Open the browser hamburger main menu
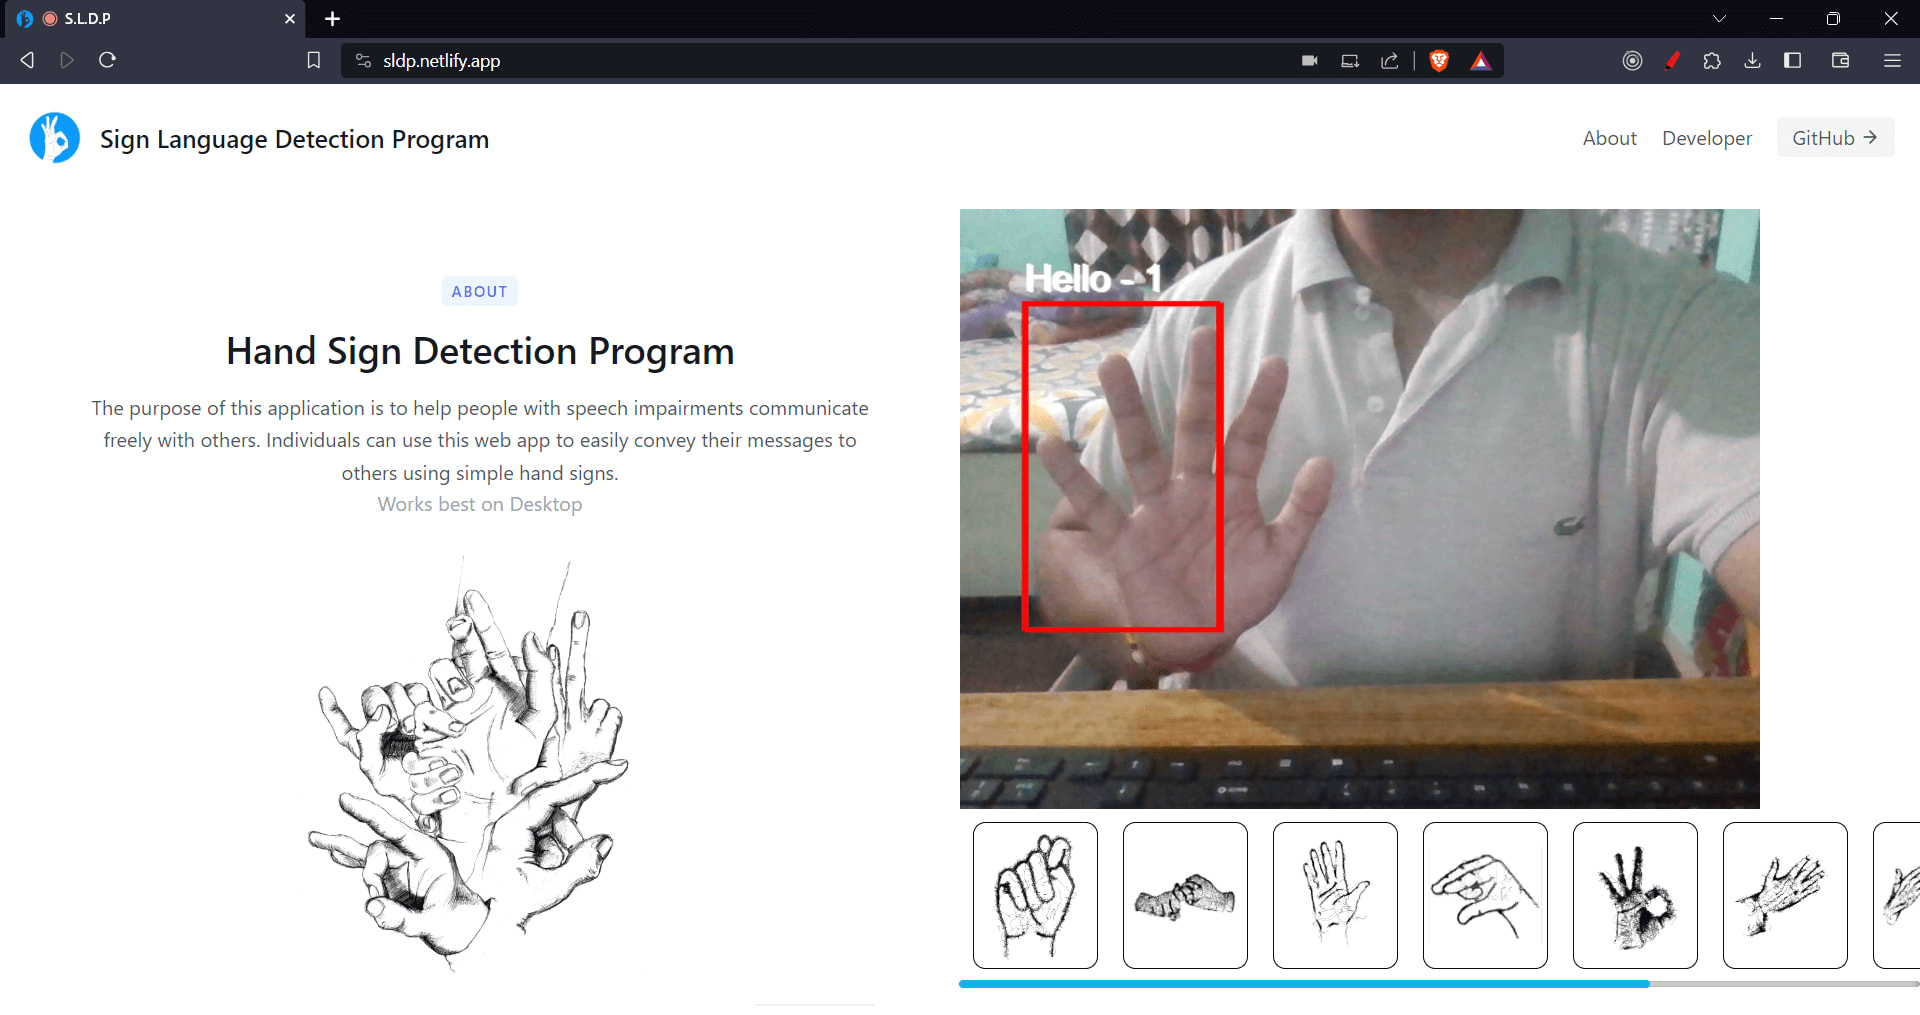The width and height of the screenshot is (1920, 1015). point(1892,61)
